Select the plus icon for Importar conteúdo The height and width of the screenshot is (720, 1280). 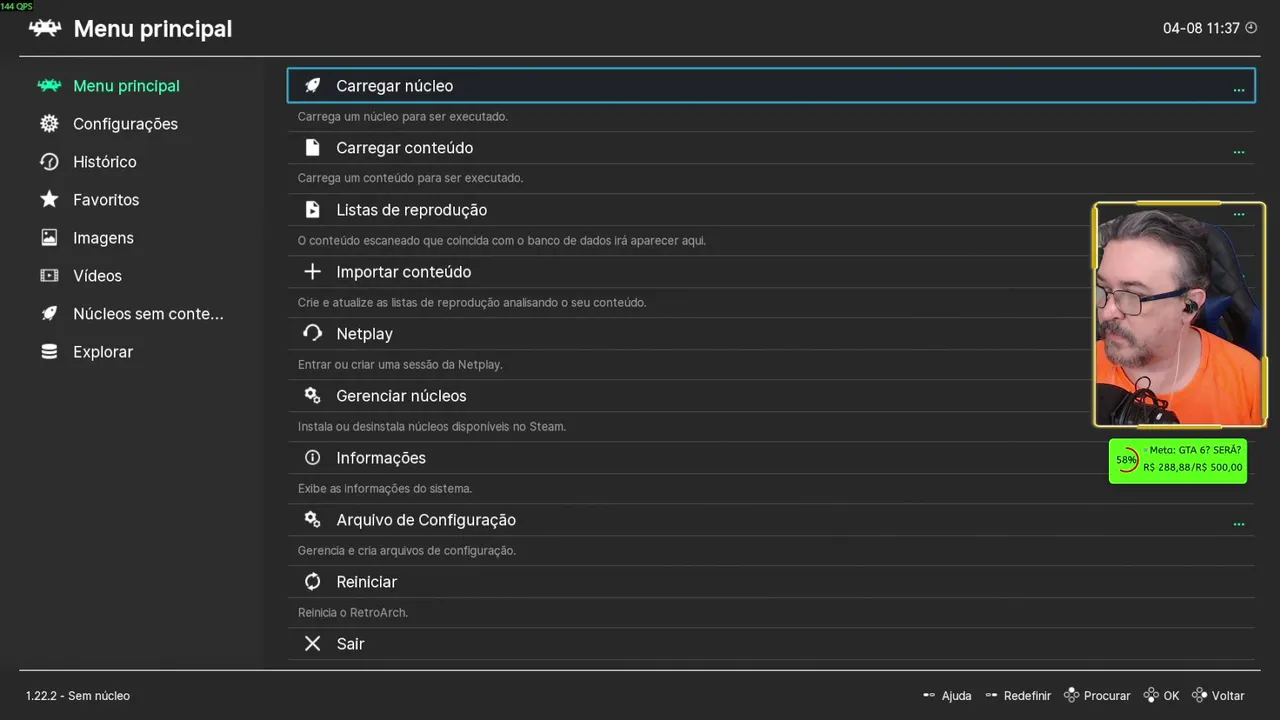click(313, 272)
